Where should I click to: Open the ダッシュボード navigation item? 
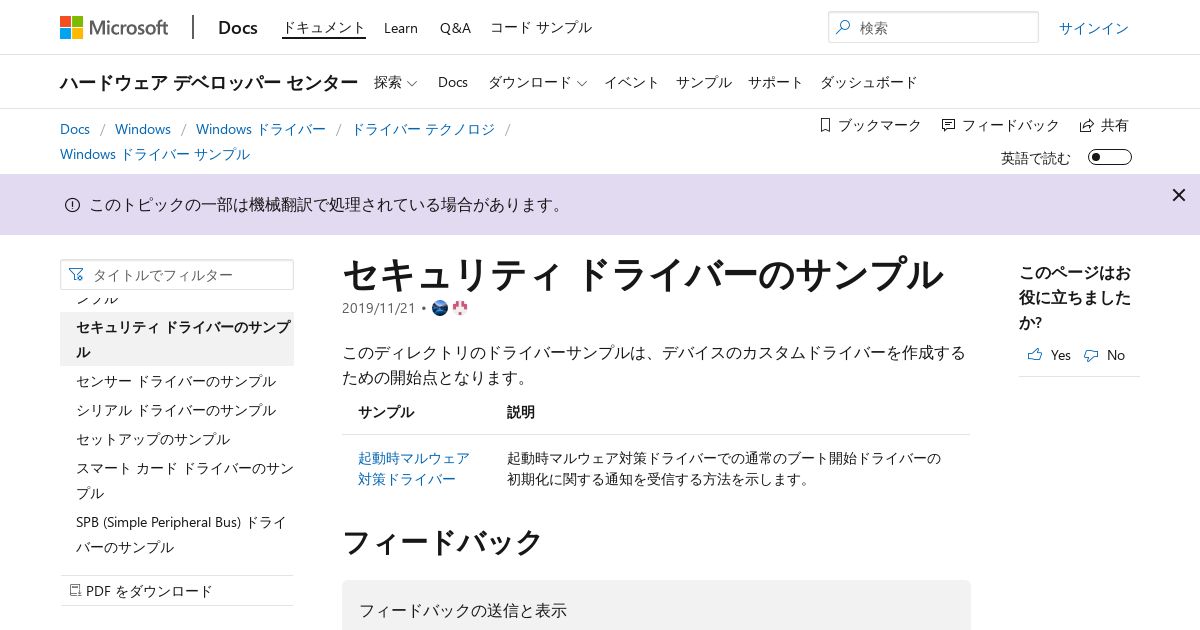point(869,82)
